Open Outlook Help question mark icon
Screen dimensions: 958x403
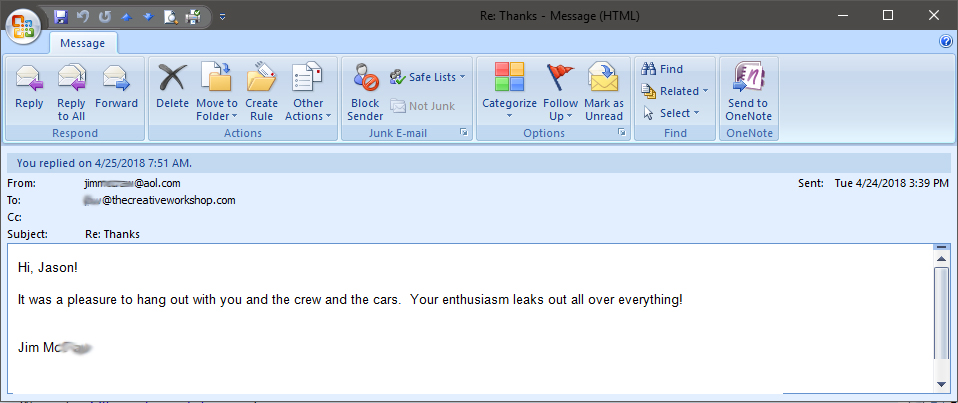pos(945,42)
